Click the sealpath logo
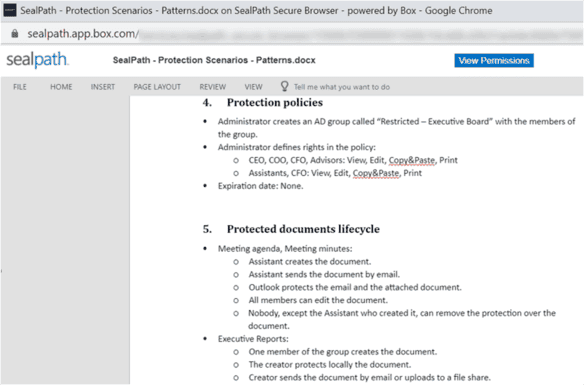Image resolution: width=584 pixels, height=385 pixels. [x=37, y=60]
